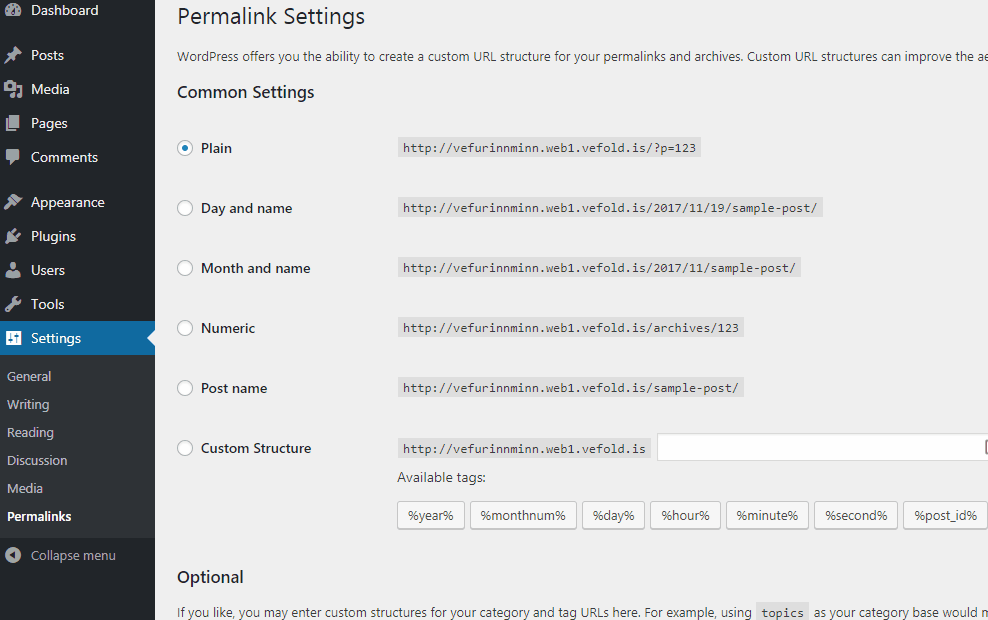Choose Day and name permalink option
Image resolution: width=988 pixels, height=620 pixels.
(185, 208)
